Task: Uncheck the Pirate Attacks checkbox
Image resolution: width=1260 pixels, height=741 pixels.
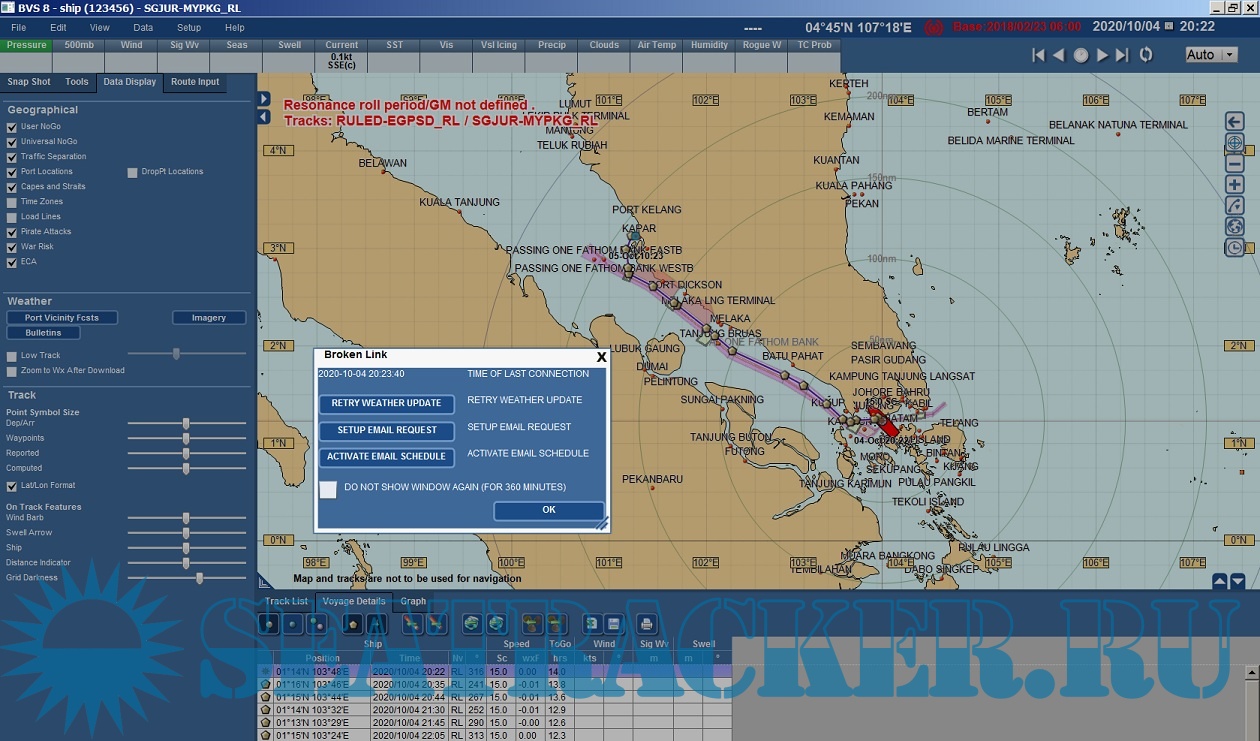Action: (x=12, y=232)
